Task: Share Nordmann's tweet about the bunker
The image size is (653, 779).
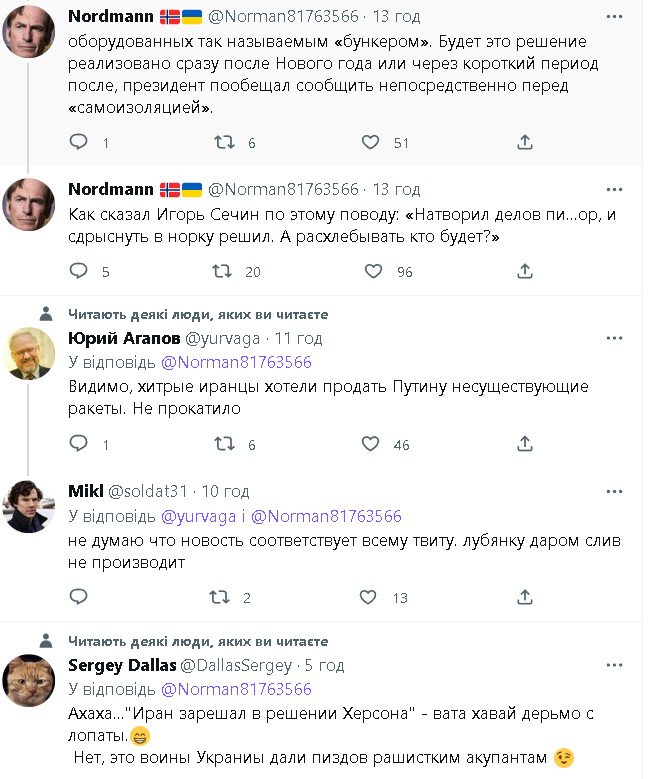Action: 524,143
